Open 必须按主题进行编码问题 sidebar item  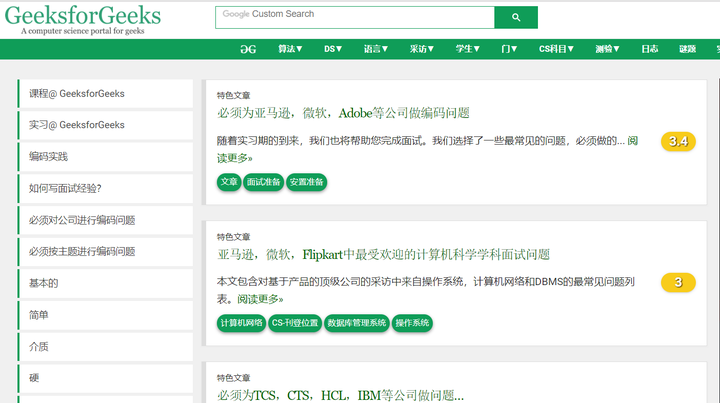pos(105,252)
